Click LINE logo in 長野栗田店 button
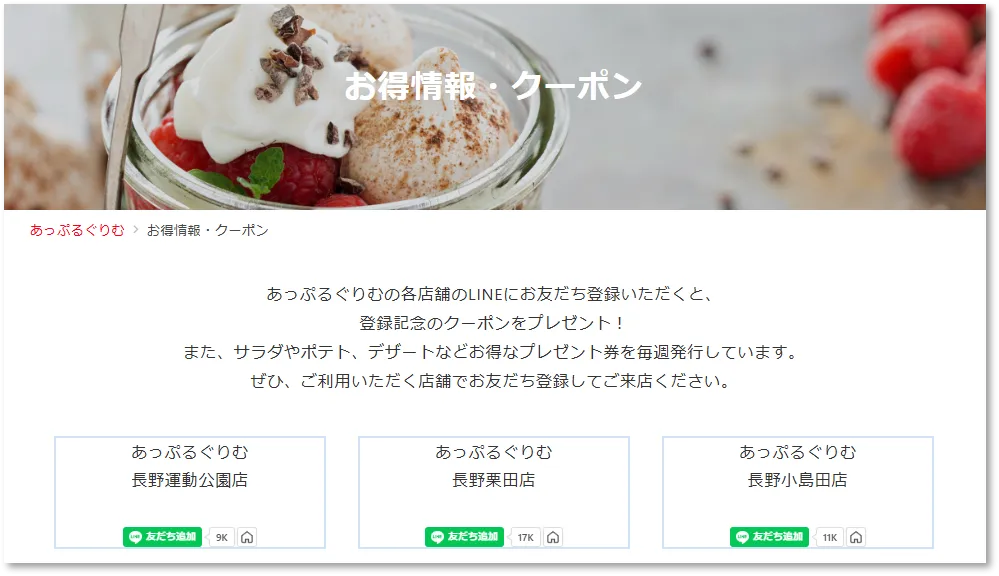999x576 pixels. [x=437, y=537]
